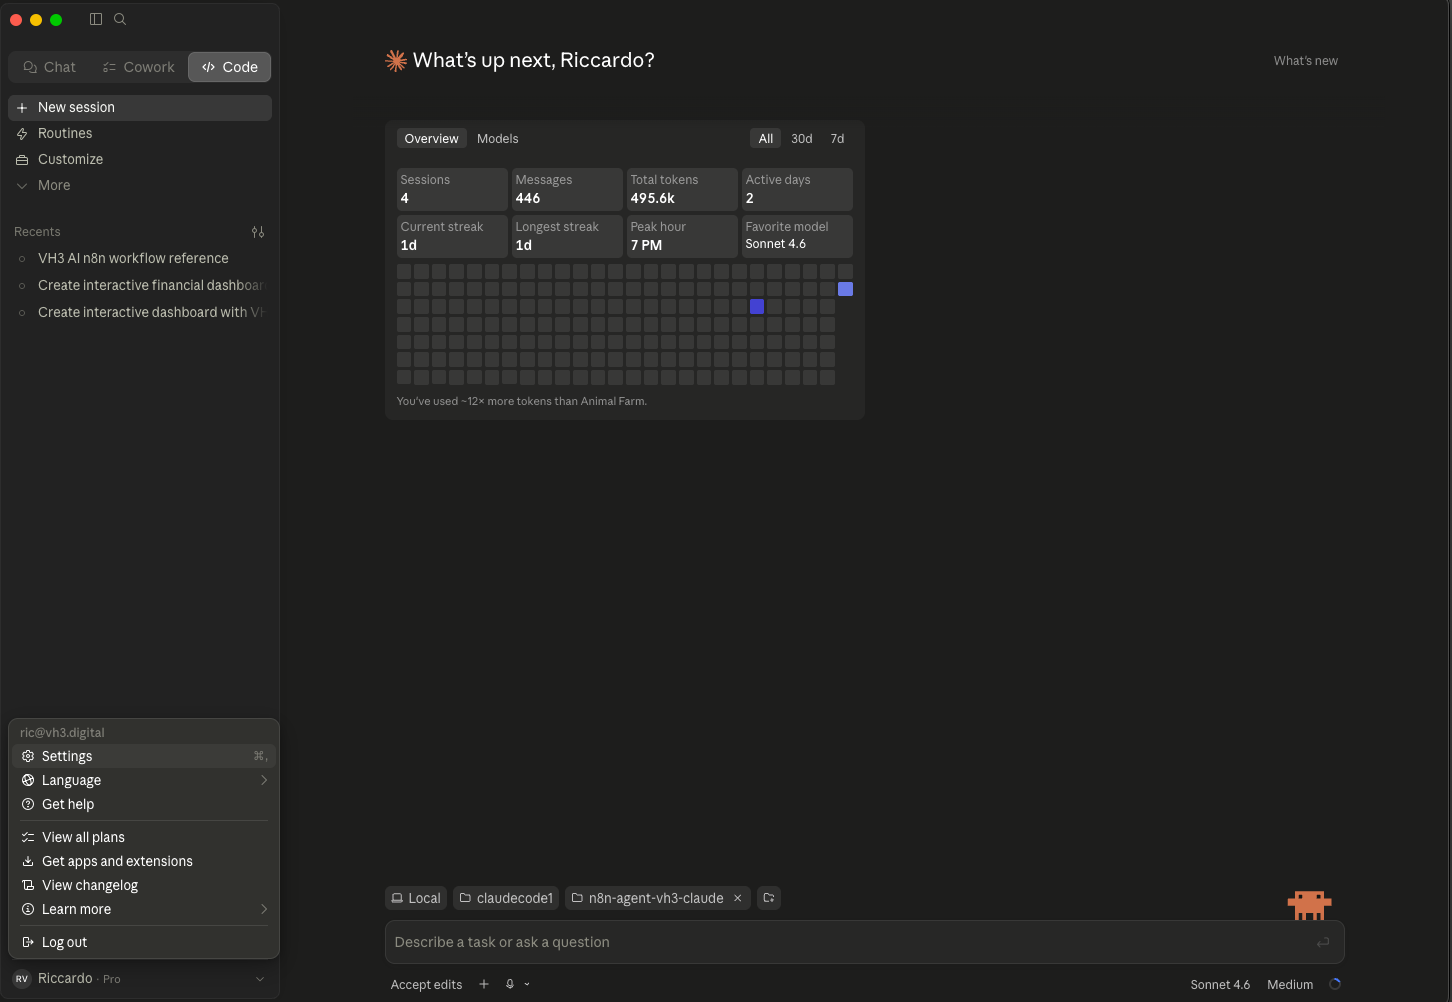Choose Get help in account menu
This screenshot has width=1452, height=1002.
click(x=144, y=804)
